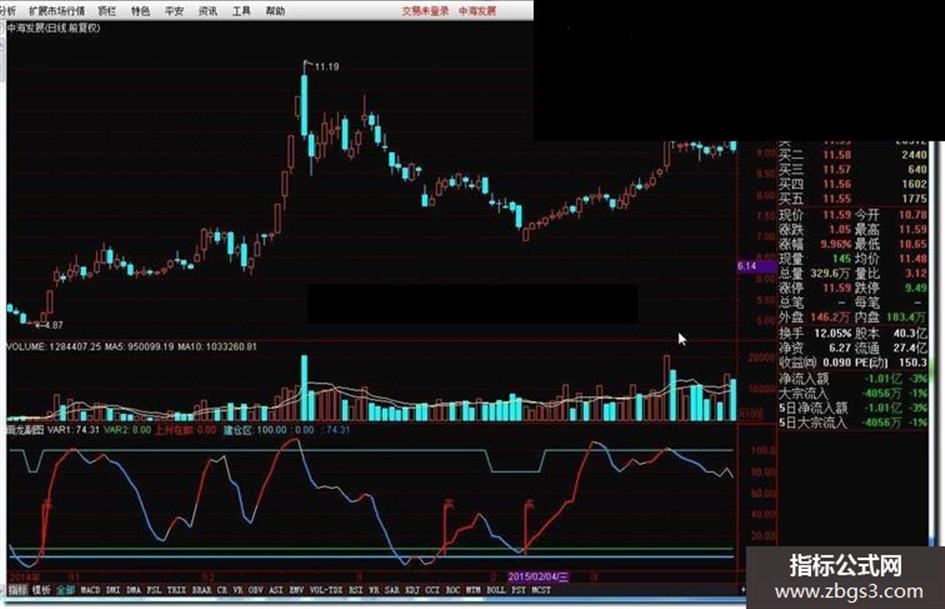
Task: Click the 5日大宗流入 row
Action: (853, 422)
